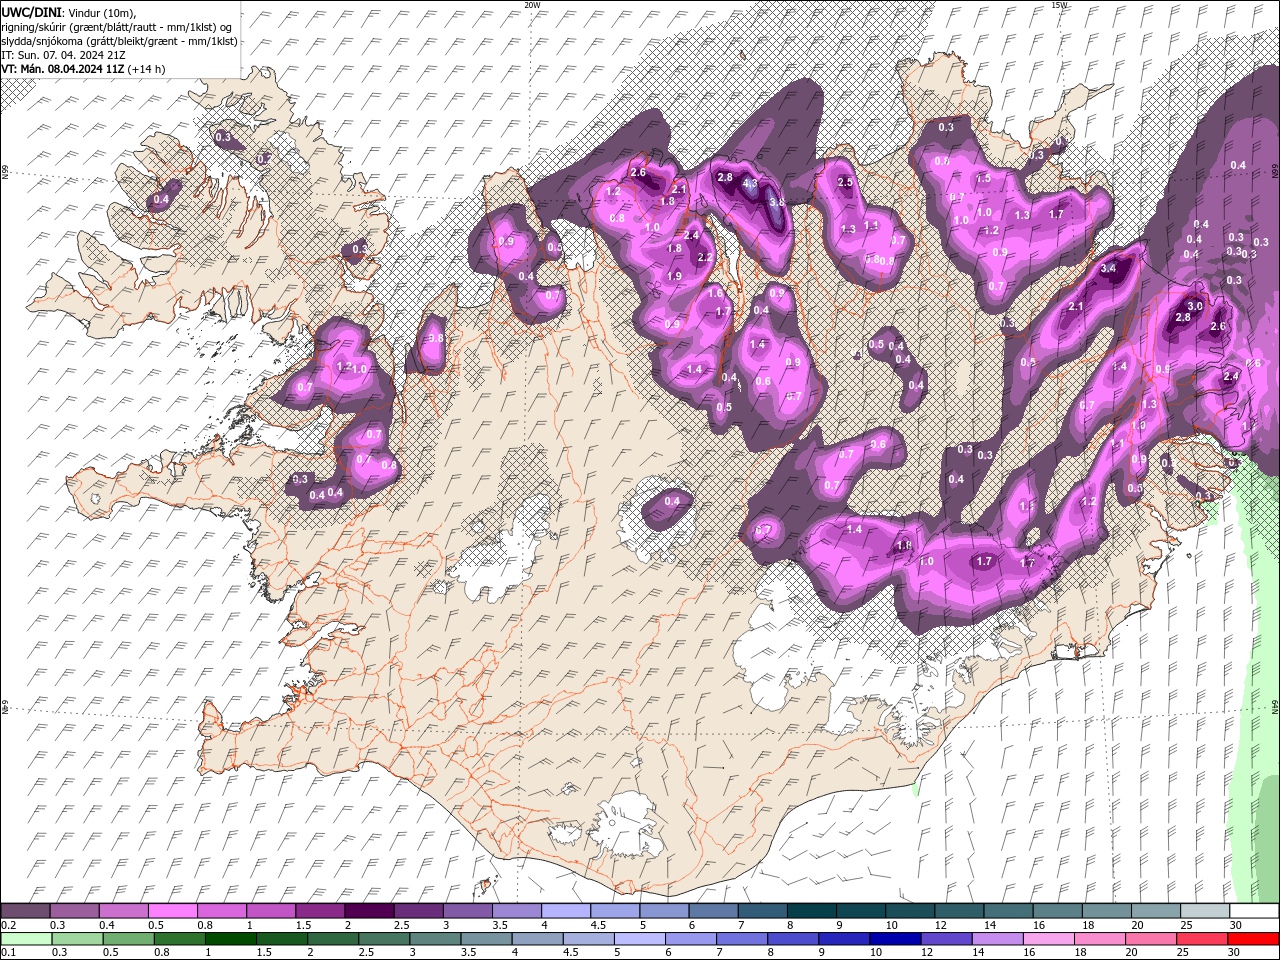
Task: Click the 1.5 value in the northeast snow band
Action: [983, 178]
